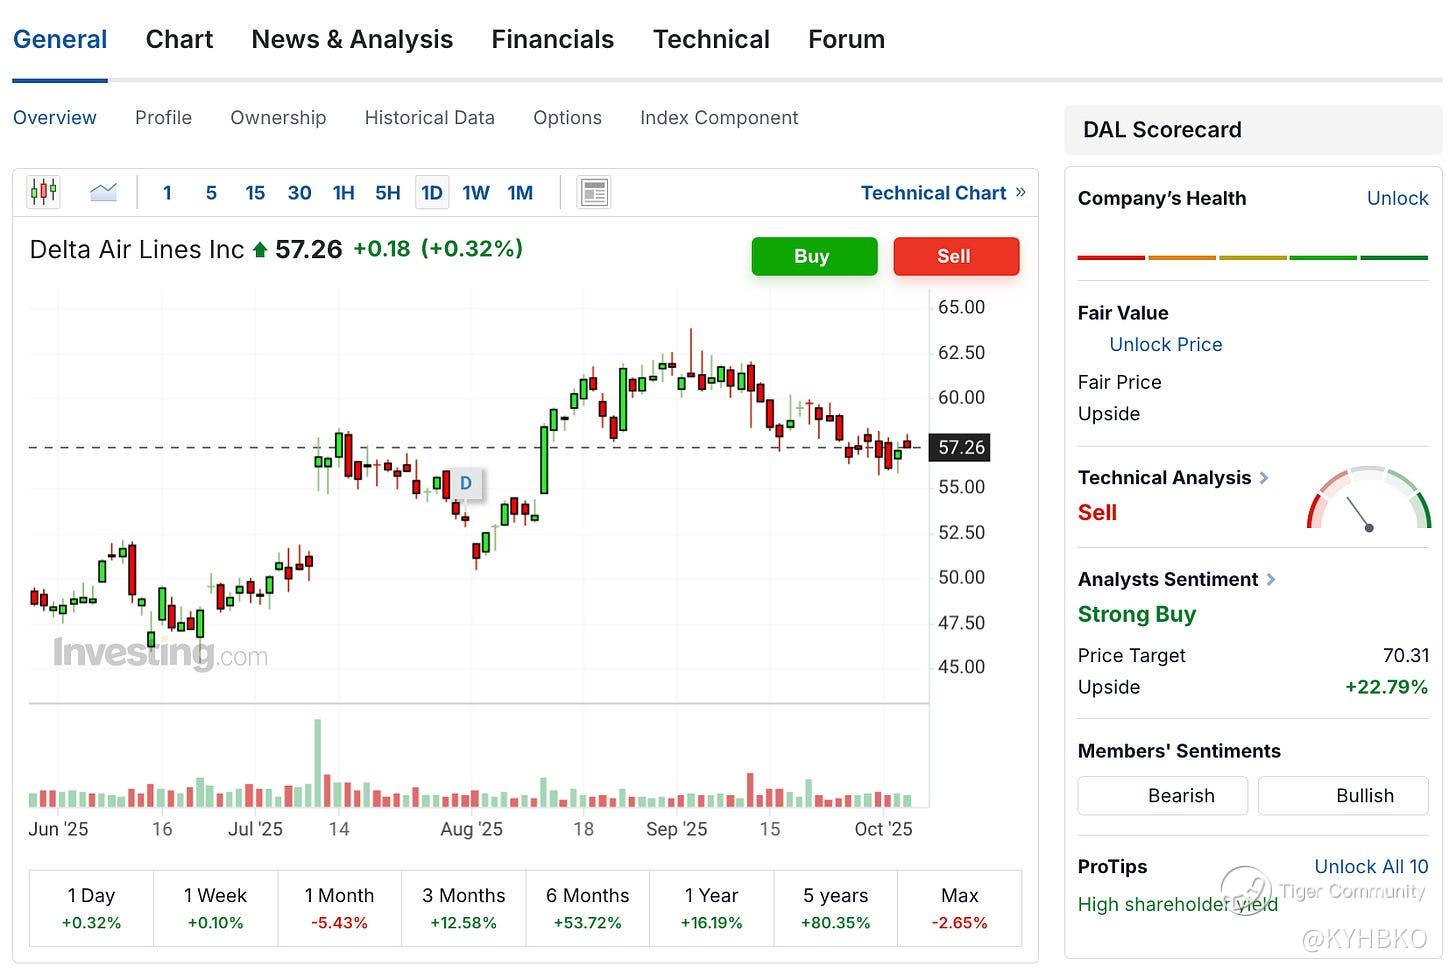The height and width of the screenshot is (972, 1456).
Task: Select the Overview sub-tab
Action: tap(55, 118)
